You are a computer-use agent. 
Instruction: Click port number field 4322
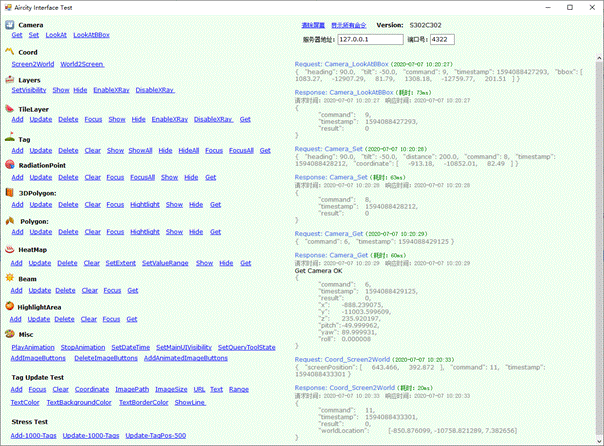[x=442, y=39]
